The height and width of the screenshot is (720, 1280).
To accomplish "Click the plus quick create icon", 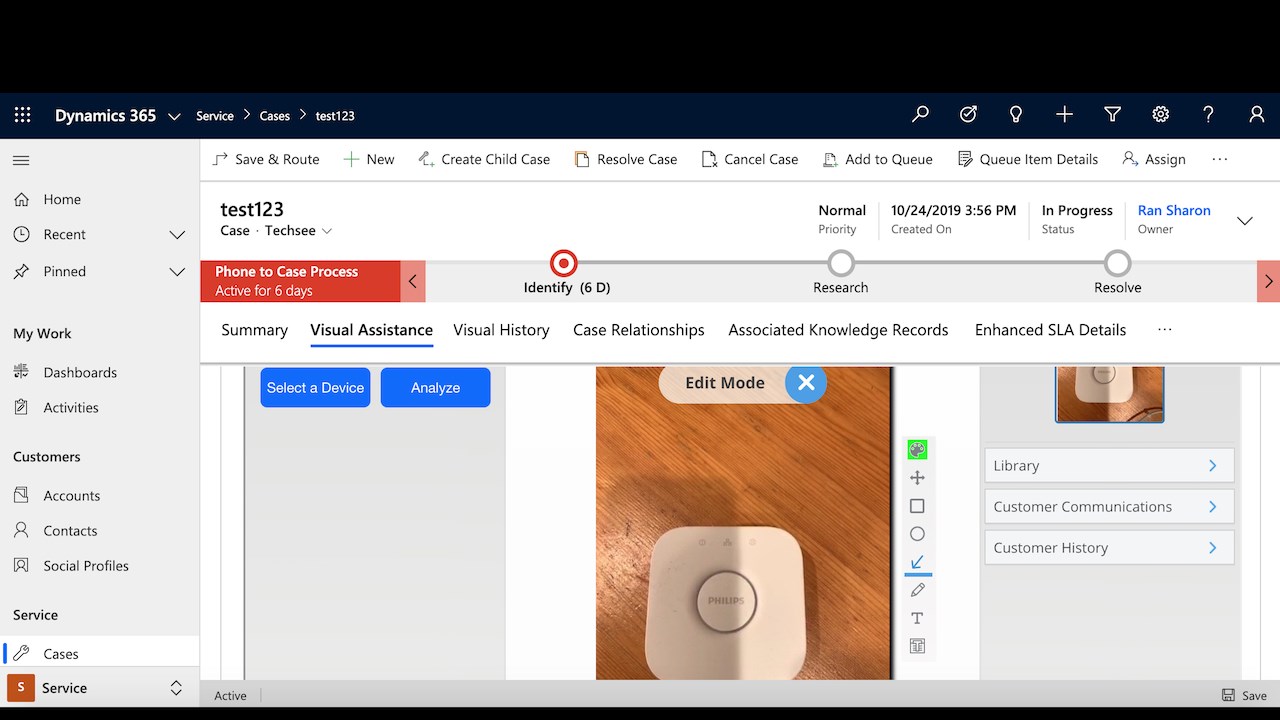I will [1064, 115].
